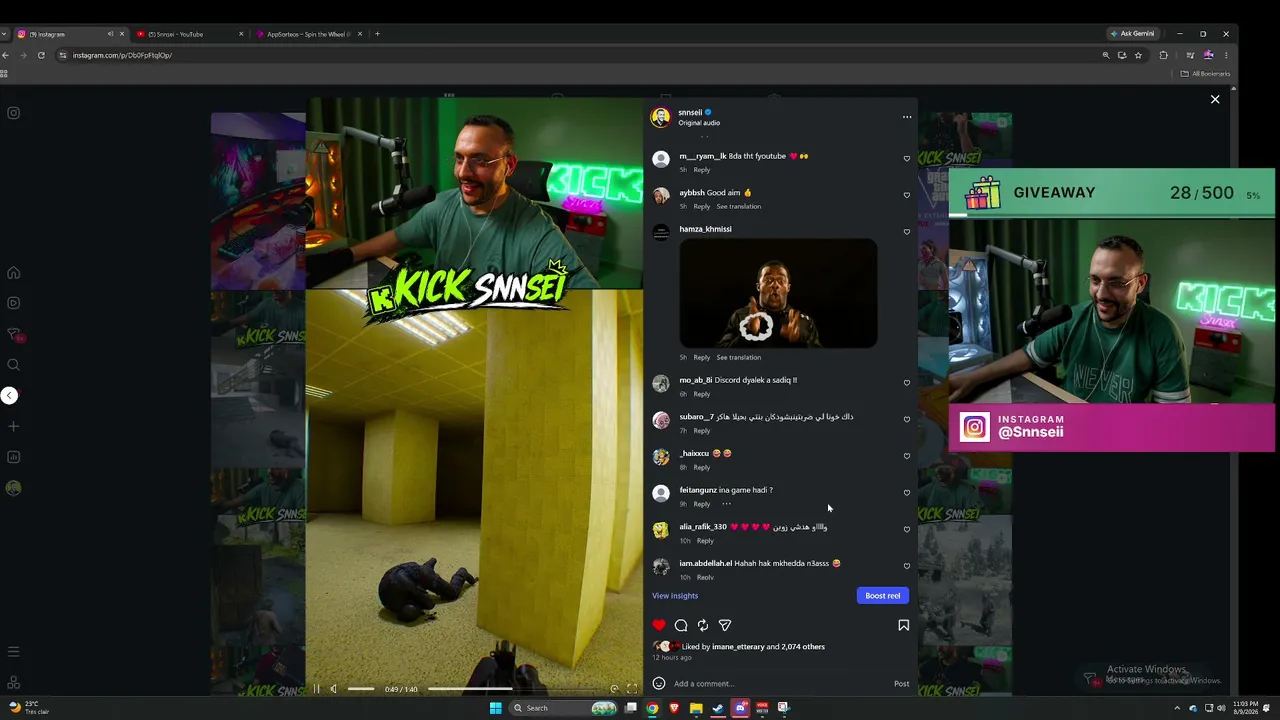Reload the Instagram page
The height and width of the screenshot is (720, 1280).
[x=41, y=55]
